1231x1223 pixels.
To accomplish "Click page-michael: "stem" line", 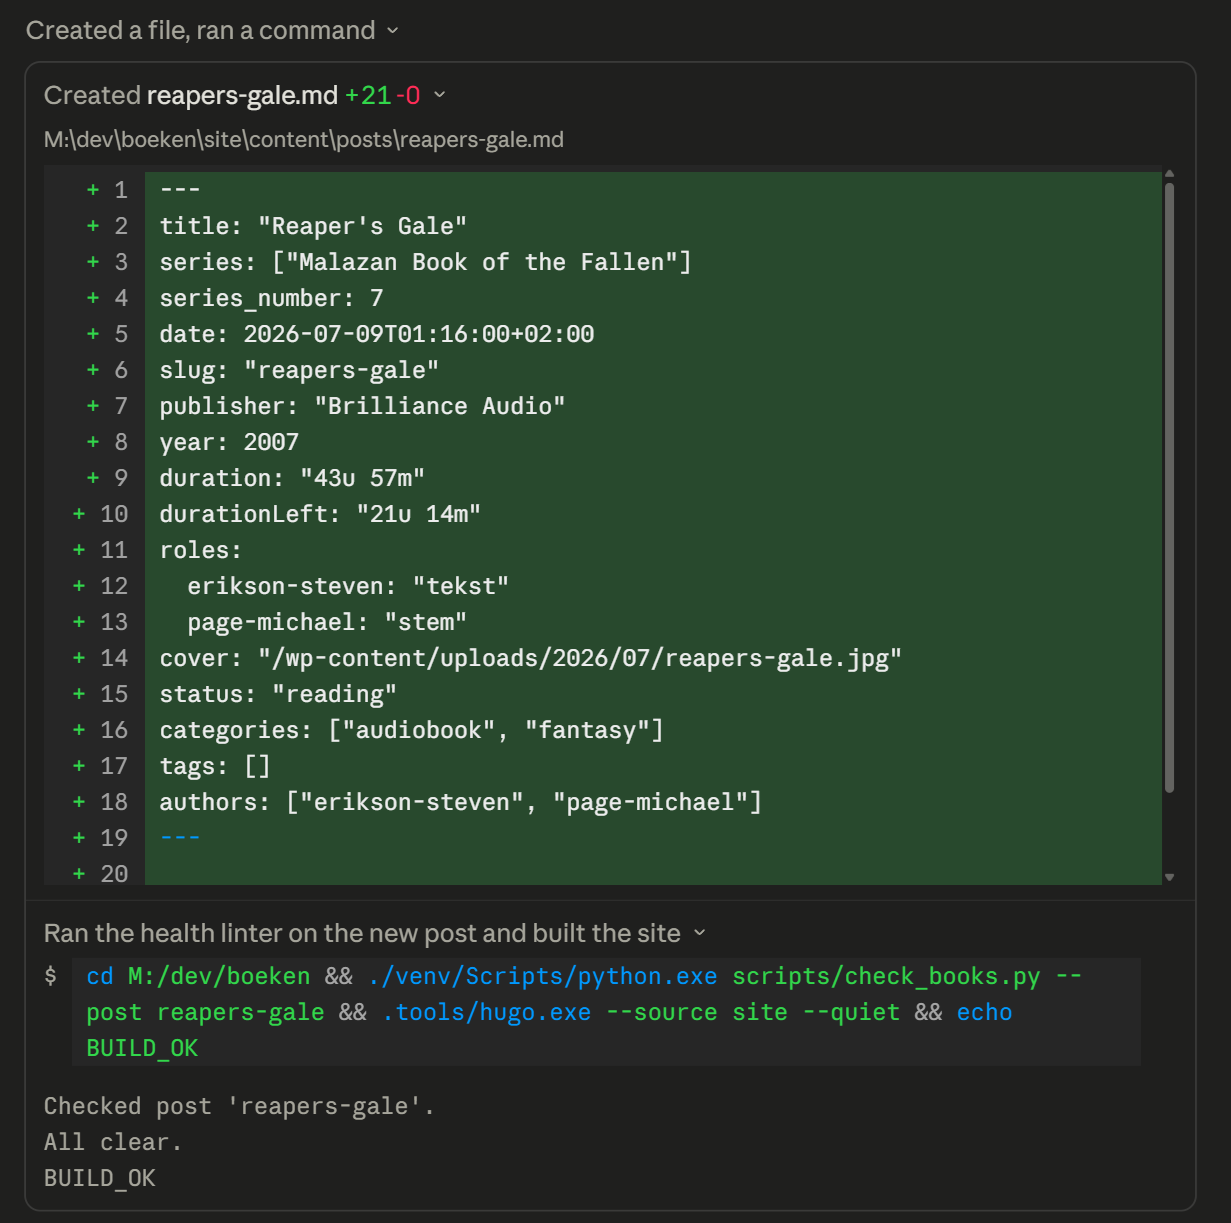I will (327, 622).
